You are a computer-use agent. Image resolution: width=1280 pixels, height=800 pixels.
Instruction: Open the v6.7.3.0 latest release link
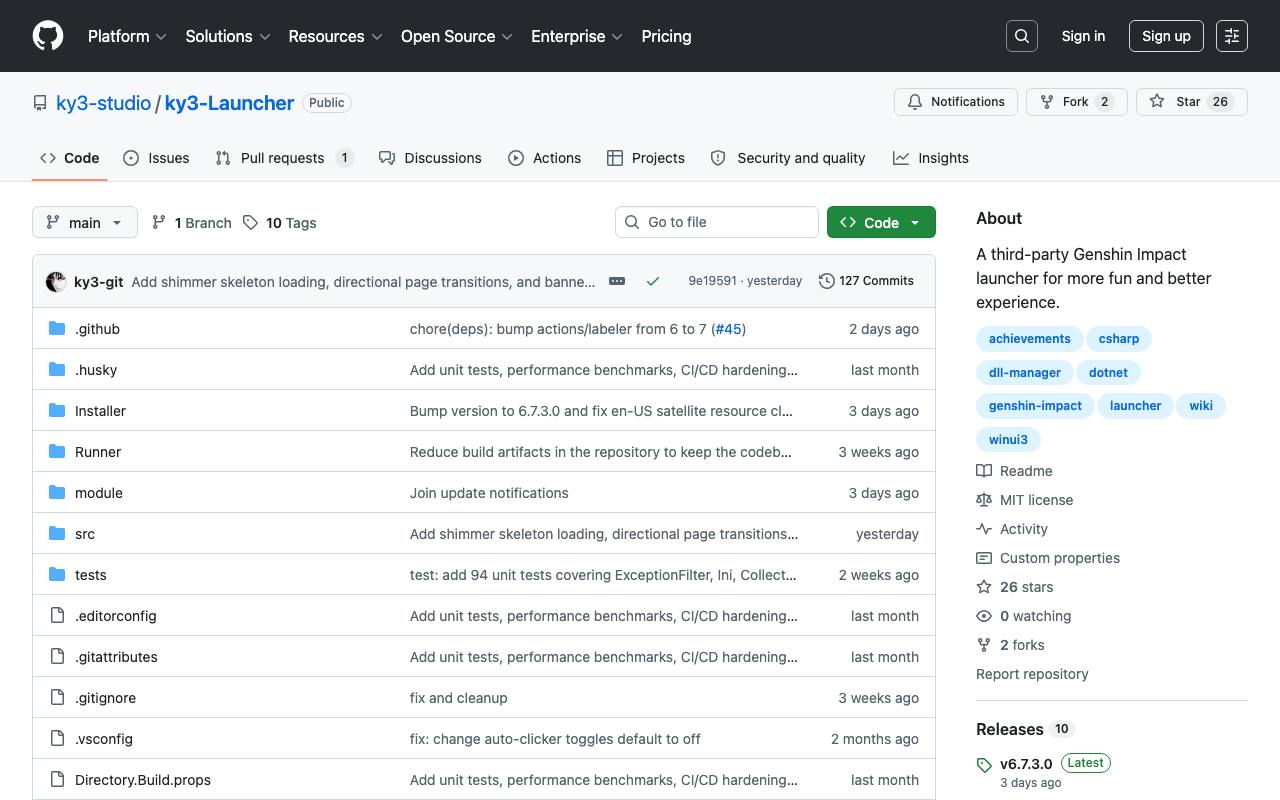tap(1026, 764)
